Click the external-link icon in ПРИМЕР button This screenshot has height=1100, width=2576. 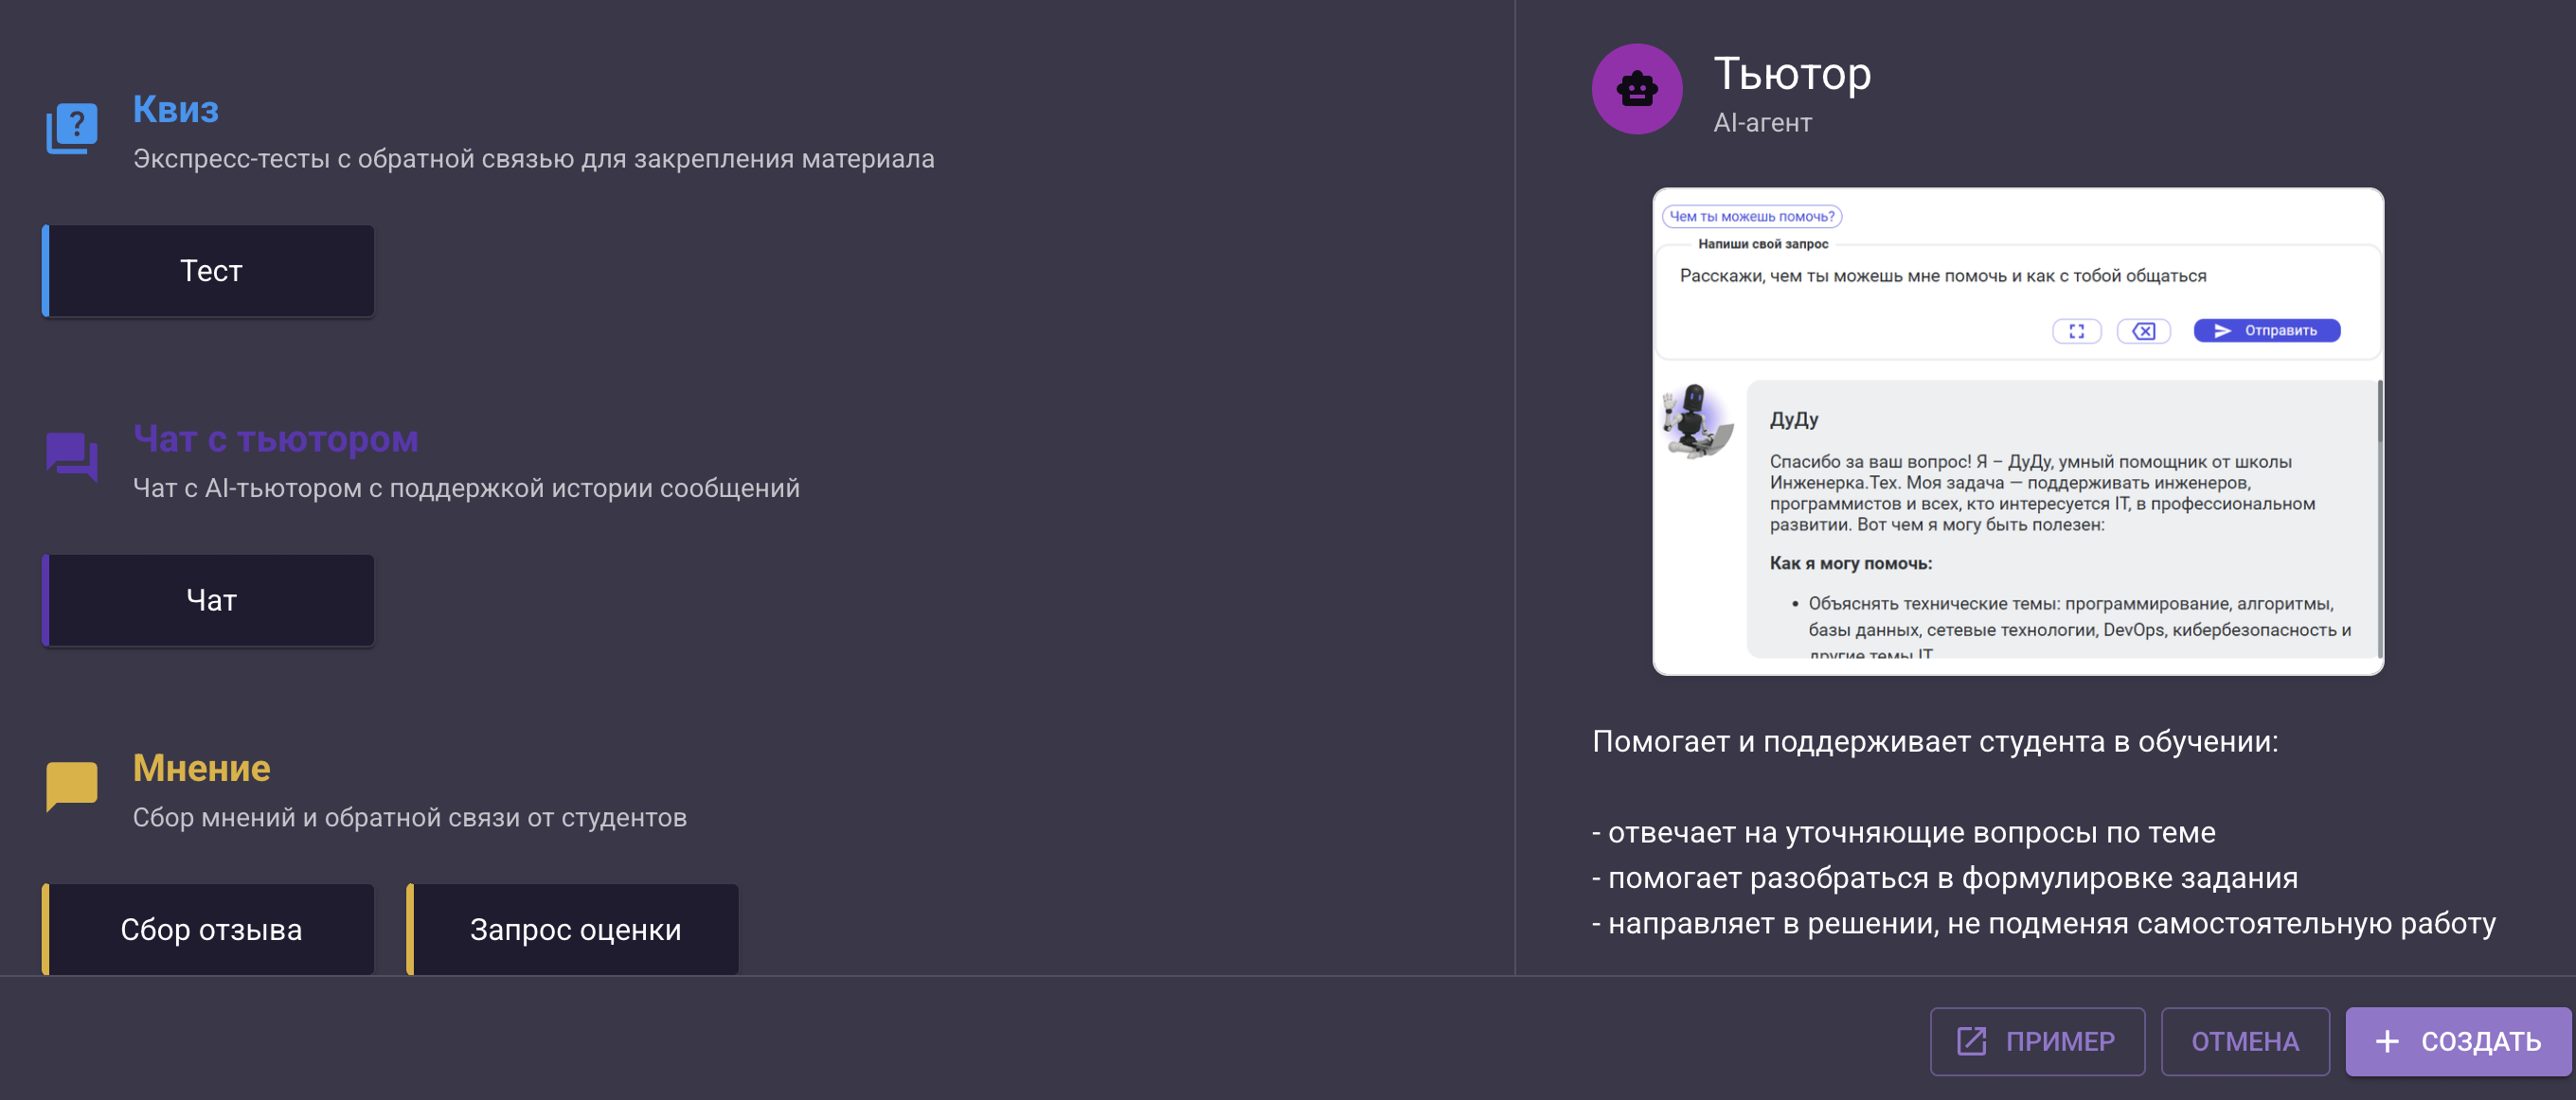pos(1971,1041)
